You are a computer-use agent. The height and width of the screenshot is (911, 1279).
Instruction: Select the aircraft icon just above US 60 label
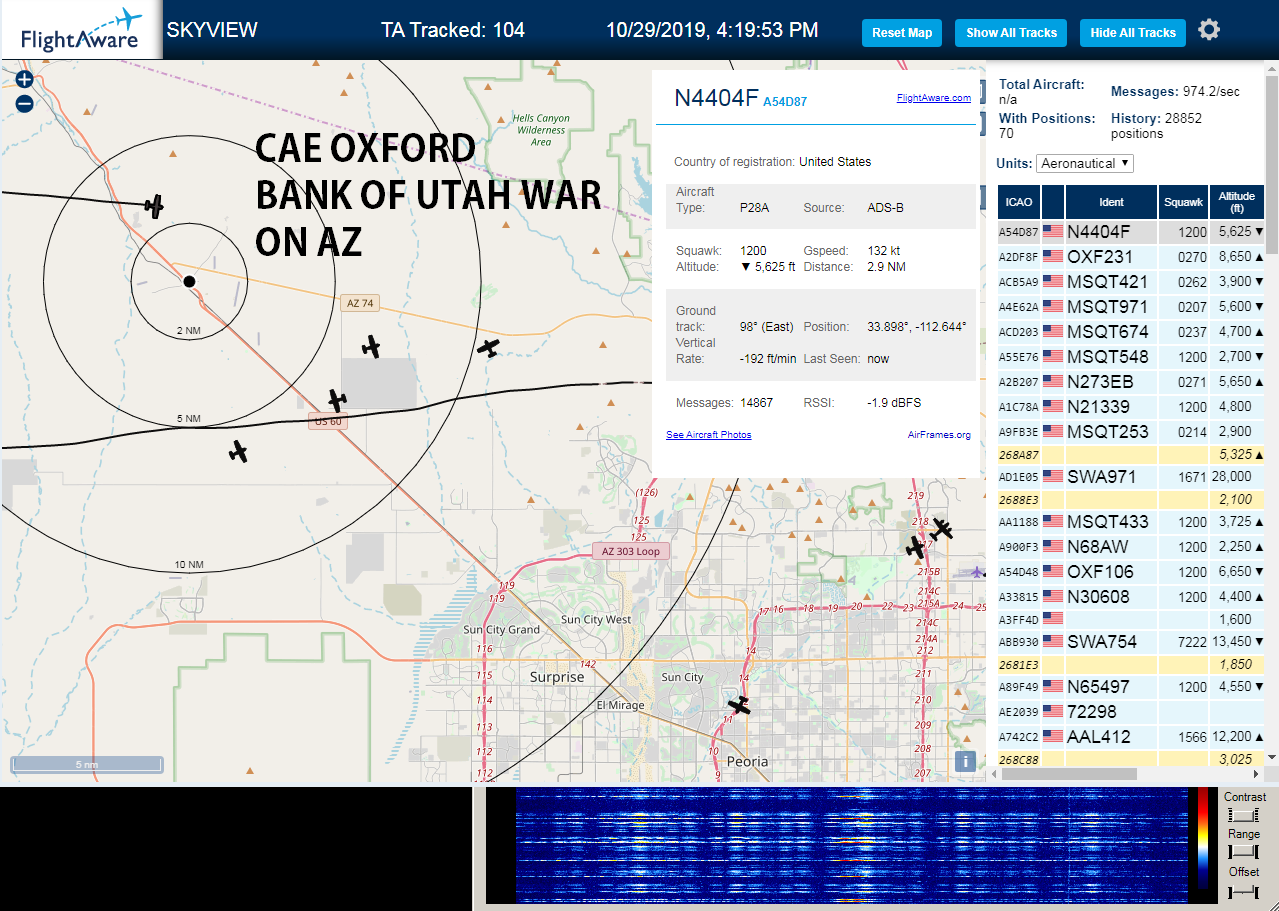337,401
